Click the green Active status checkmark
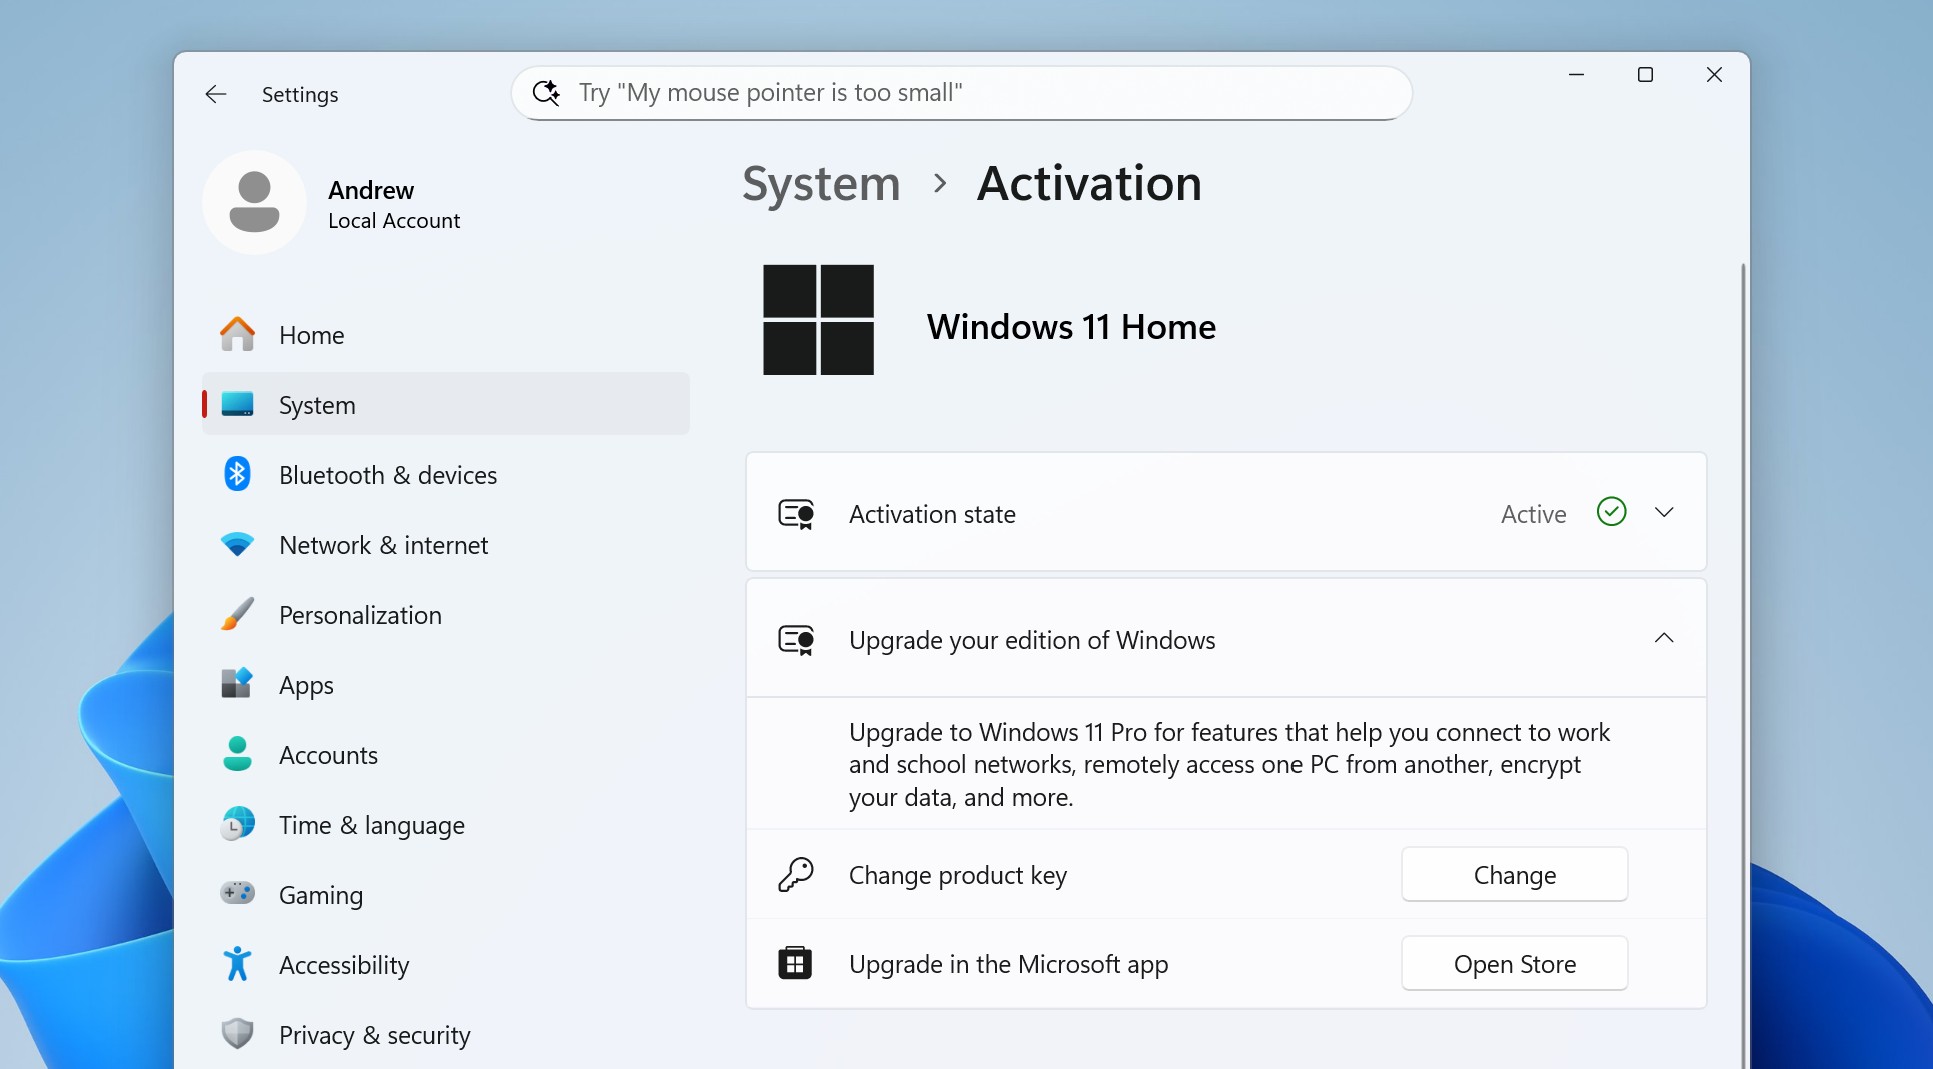1933x1069 pixels. [x=1610, y=512]
